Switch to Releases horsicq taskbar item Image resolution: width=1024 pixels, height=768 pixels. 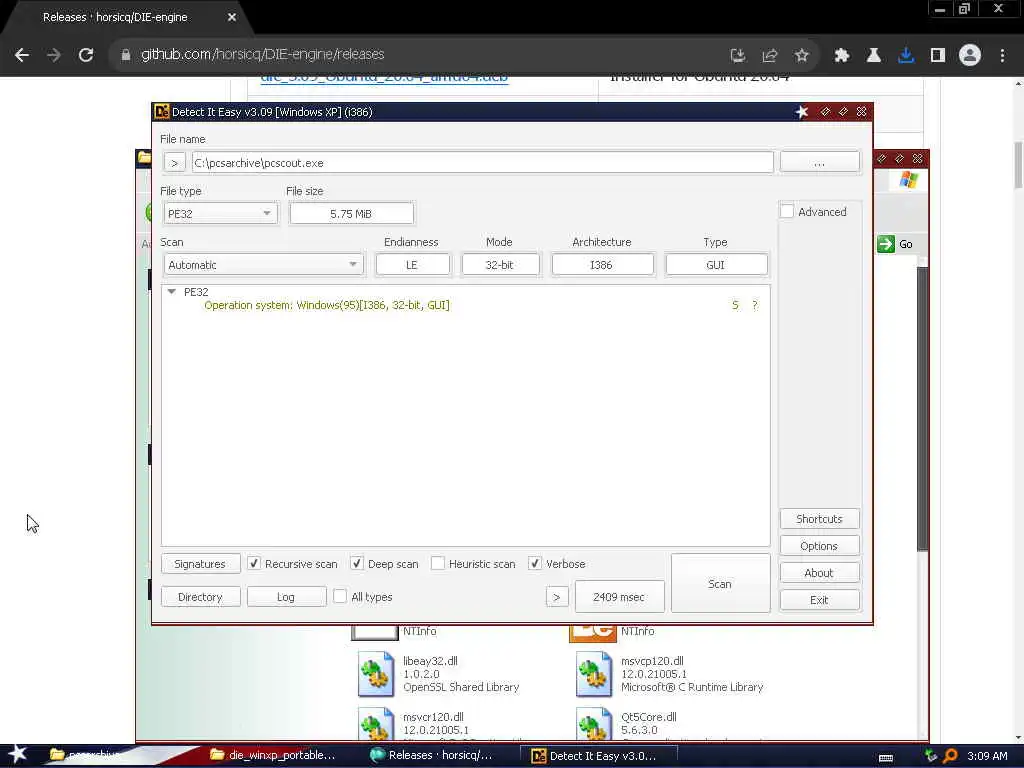432,755
